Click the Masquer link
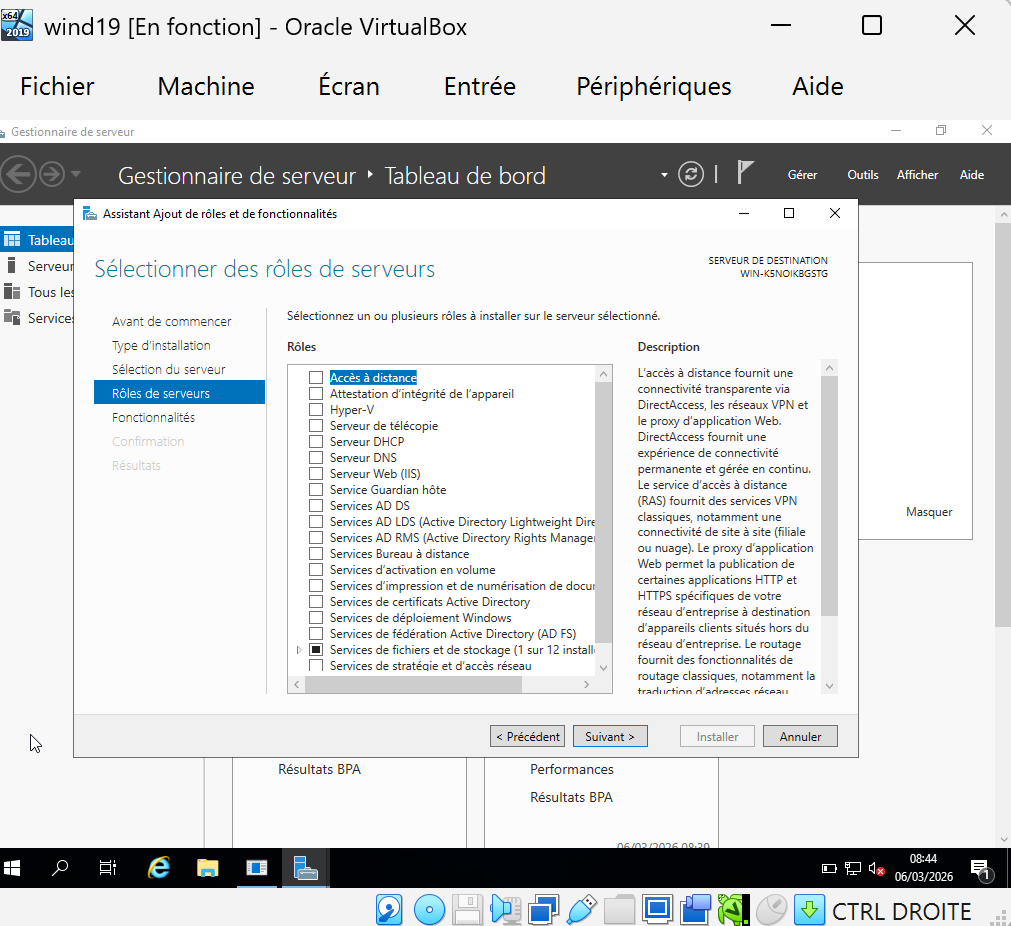Image resolution: width=1011 pixels, height=926 pixels. 928,512
